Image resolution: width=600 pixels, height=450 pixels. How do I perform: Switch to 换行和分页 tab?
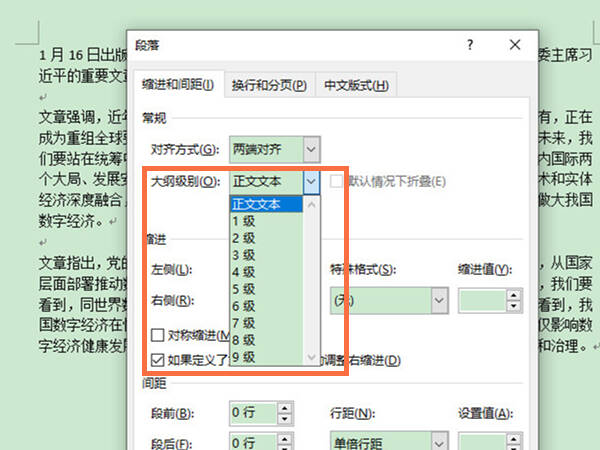tap(269, 85)
